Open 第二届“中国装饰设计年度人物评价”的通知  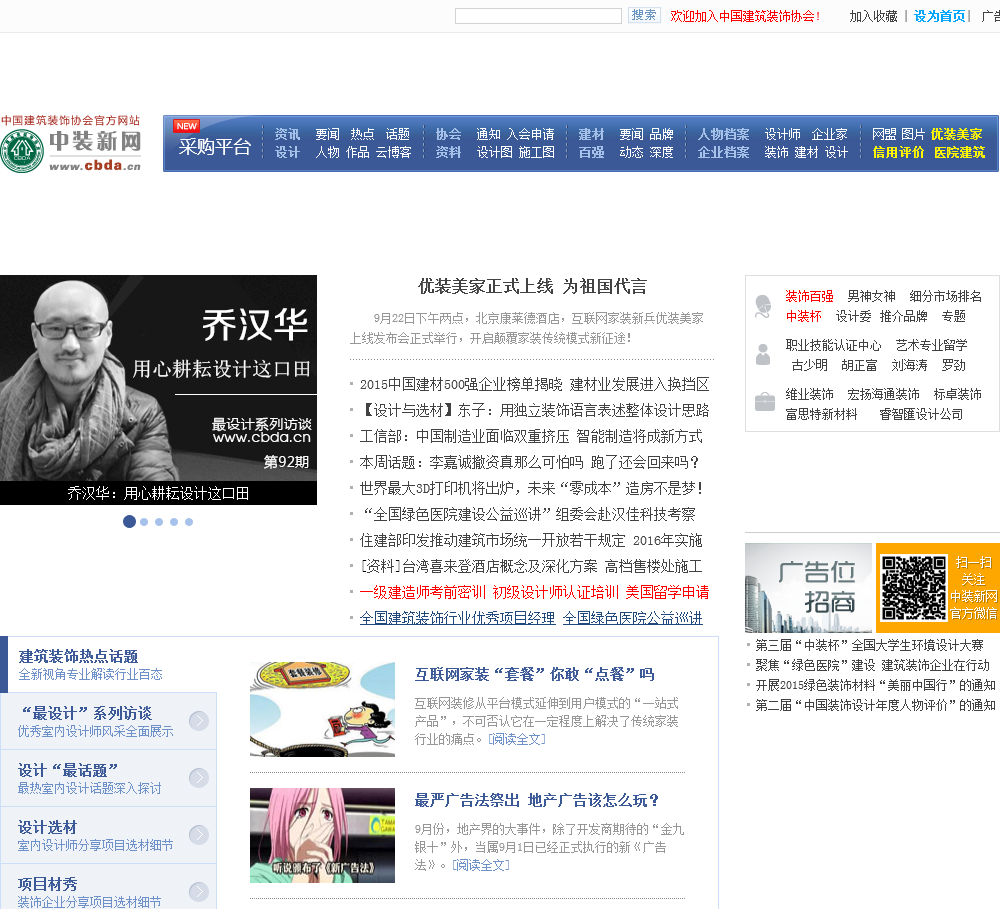(x=875, y=706)
